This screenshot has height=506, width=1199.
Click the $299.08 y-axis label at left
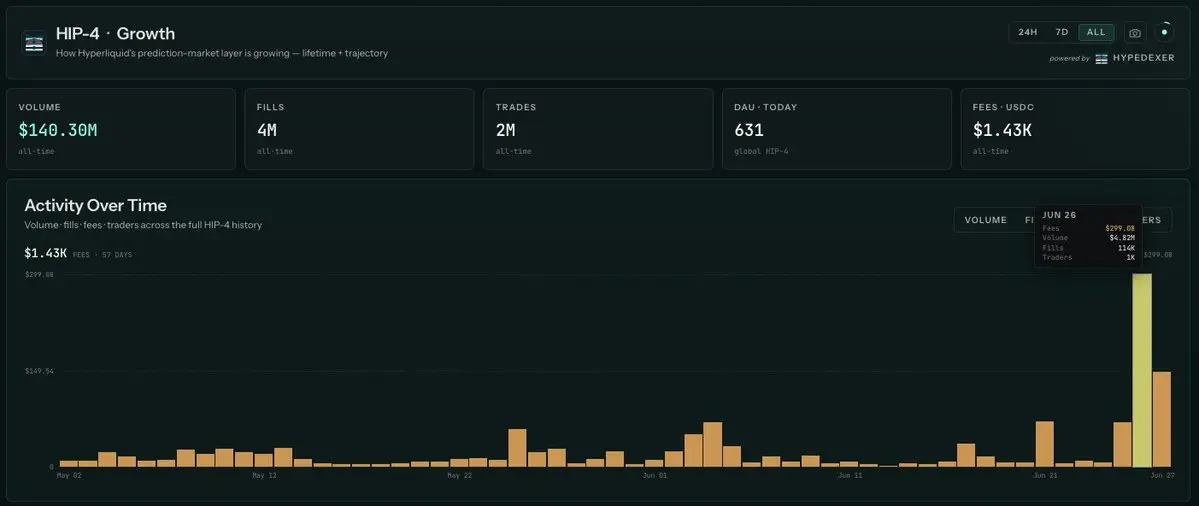pos(38,275)
